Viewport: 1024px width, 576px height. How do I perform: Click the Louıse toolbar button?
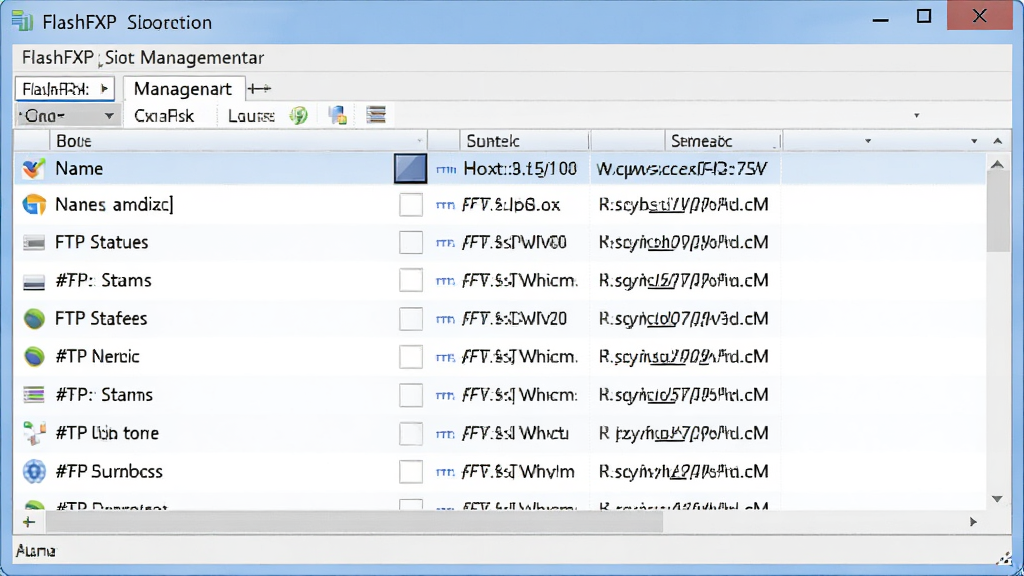pos(251,116)
